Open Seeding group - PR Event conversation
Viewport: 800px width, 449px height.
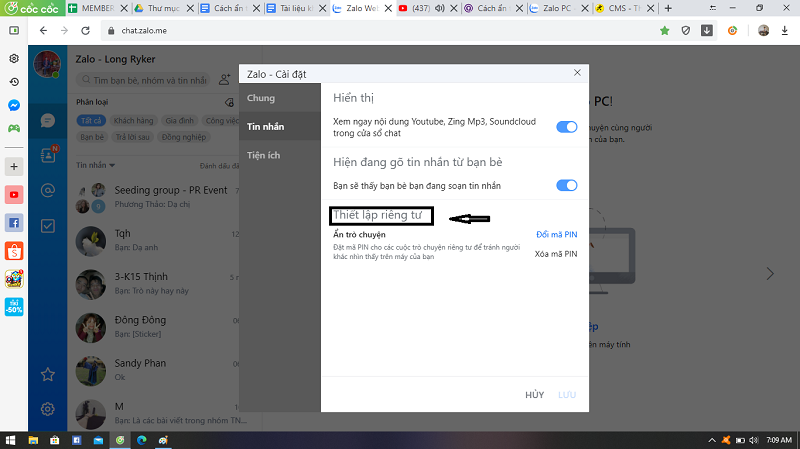(x=157, y=197)
